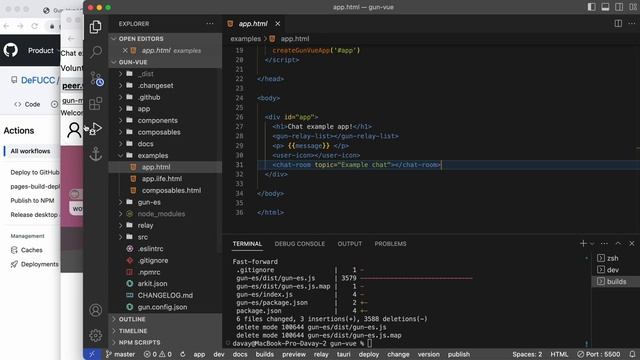Open the launch profile dropdown next to new terminal
The width and height of the screenshot is (640, 360).
[x=592, y=244]
